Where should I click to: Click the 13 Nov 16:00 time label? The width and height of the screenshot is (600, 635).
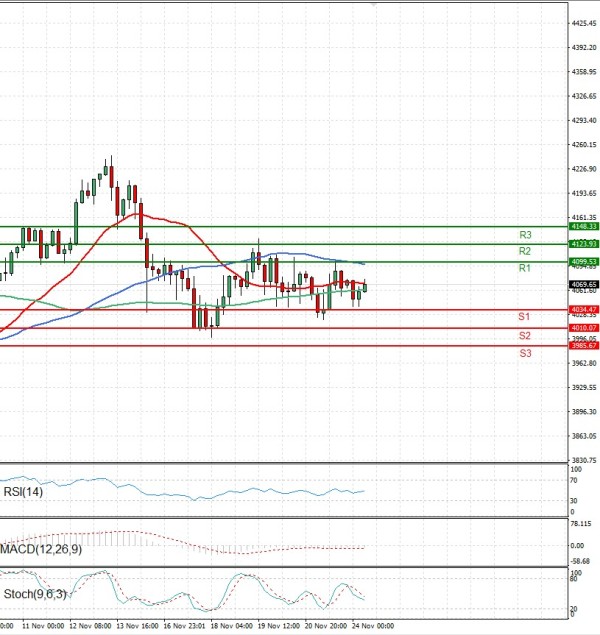(x=137, y=625)
